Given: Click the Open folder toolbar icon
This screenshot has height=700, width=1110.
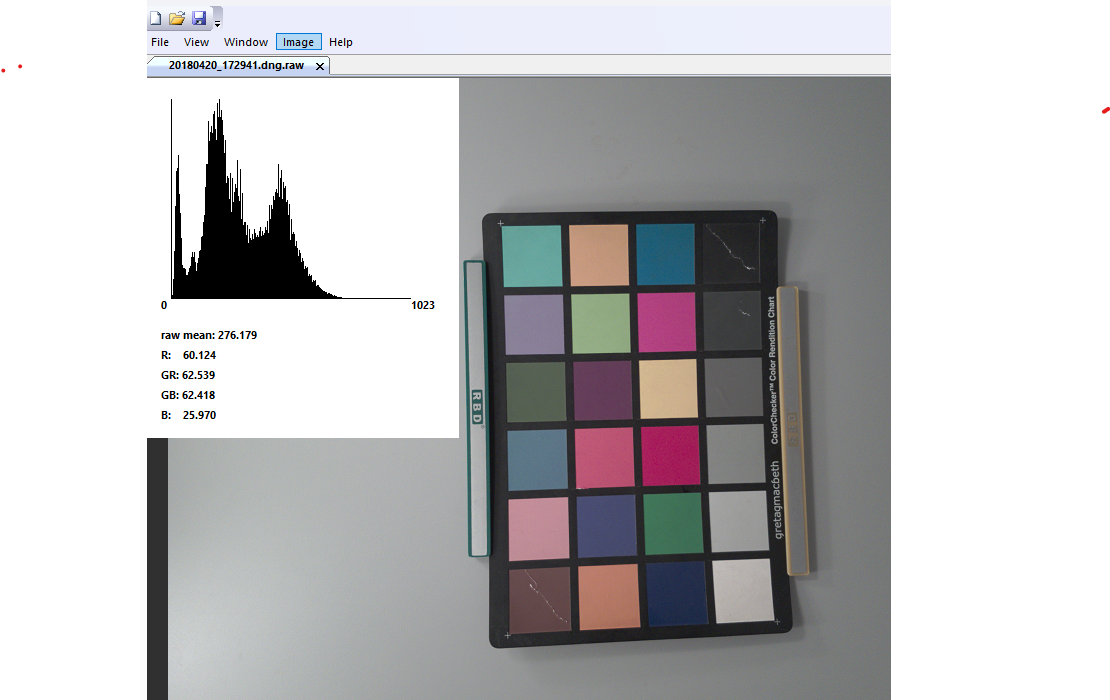Looking at the screenshot, I should tap(177, 18).
